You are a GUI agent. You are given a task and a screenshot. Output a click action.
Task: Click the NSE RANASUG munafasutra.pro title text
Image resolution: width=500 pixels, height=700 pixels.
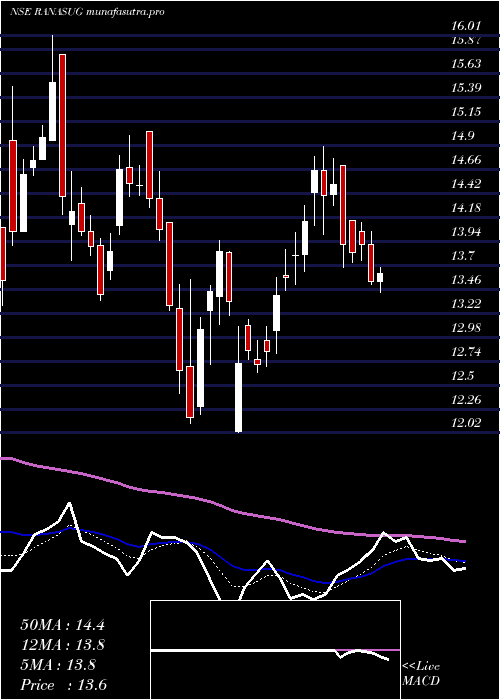[x=87, y=12]
